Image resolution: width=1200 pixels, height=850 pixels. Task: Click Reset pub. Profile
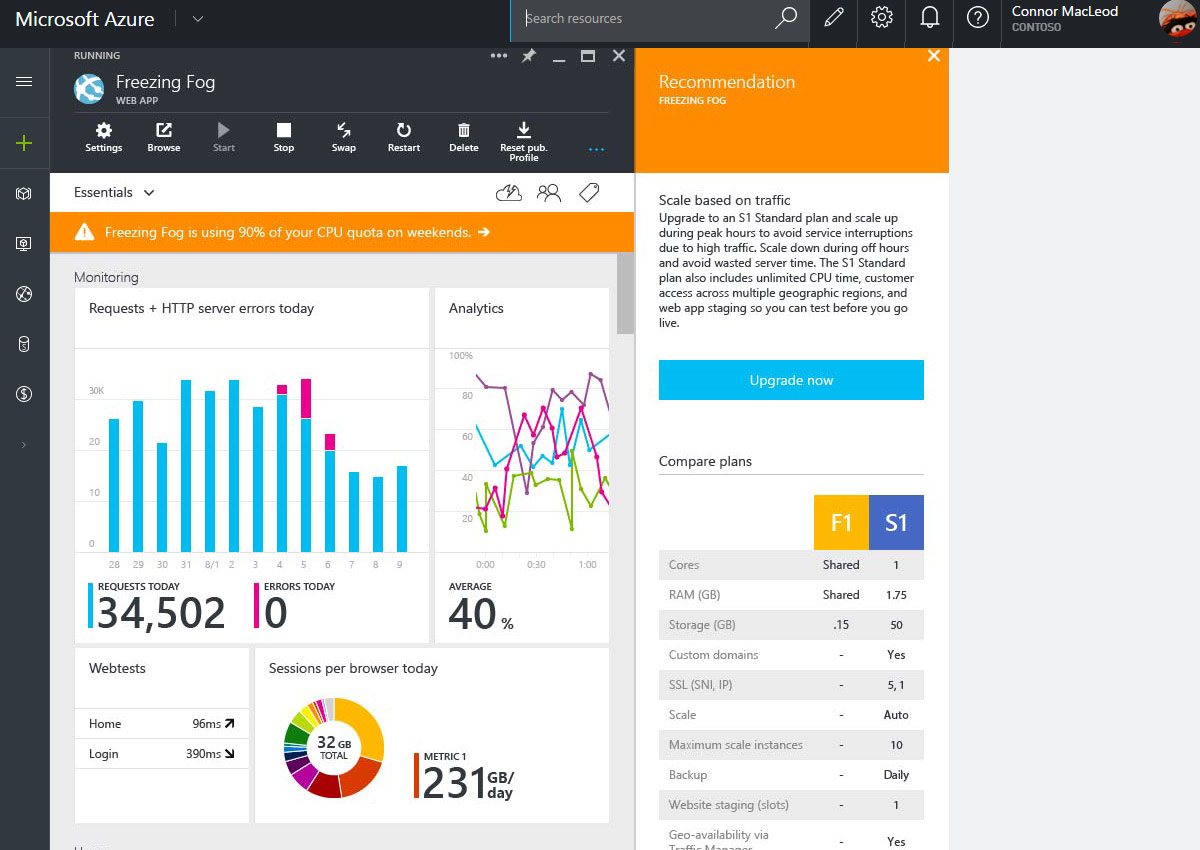[523, 142]
